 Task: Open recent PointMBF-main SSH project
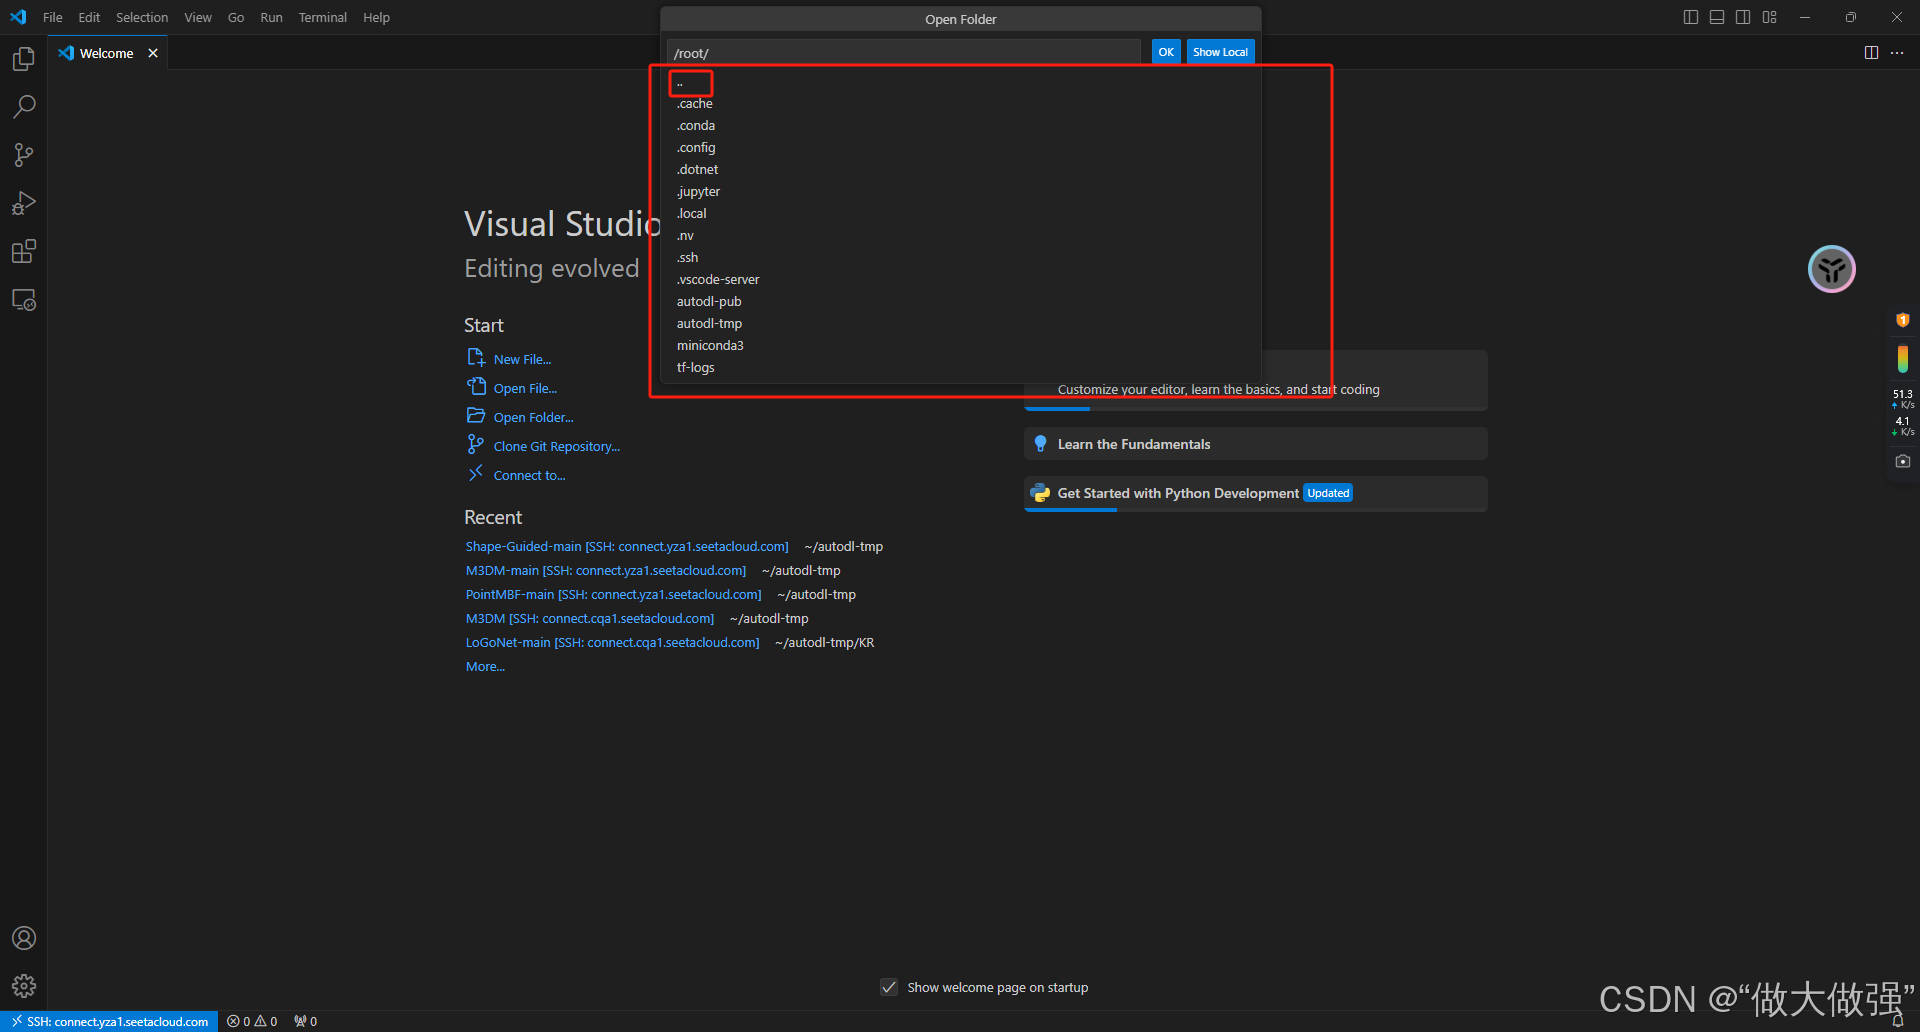tap(613, 595)
